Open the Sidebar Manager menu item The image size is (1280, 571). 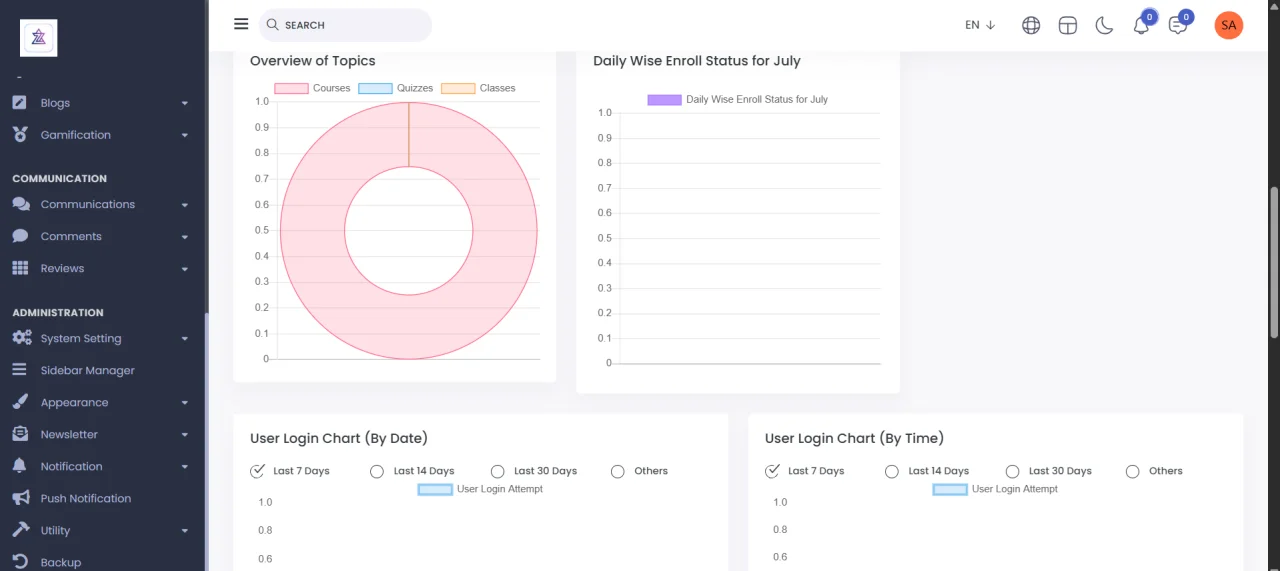(x=100, y=370)
